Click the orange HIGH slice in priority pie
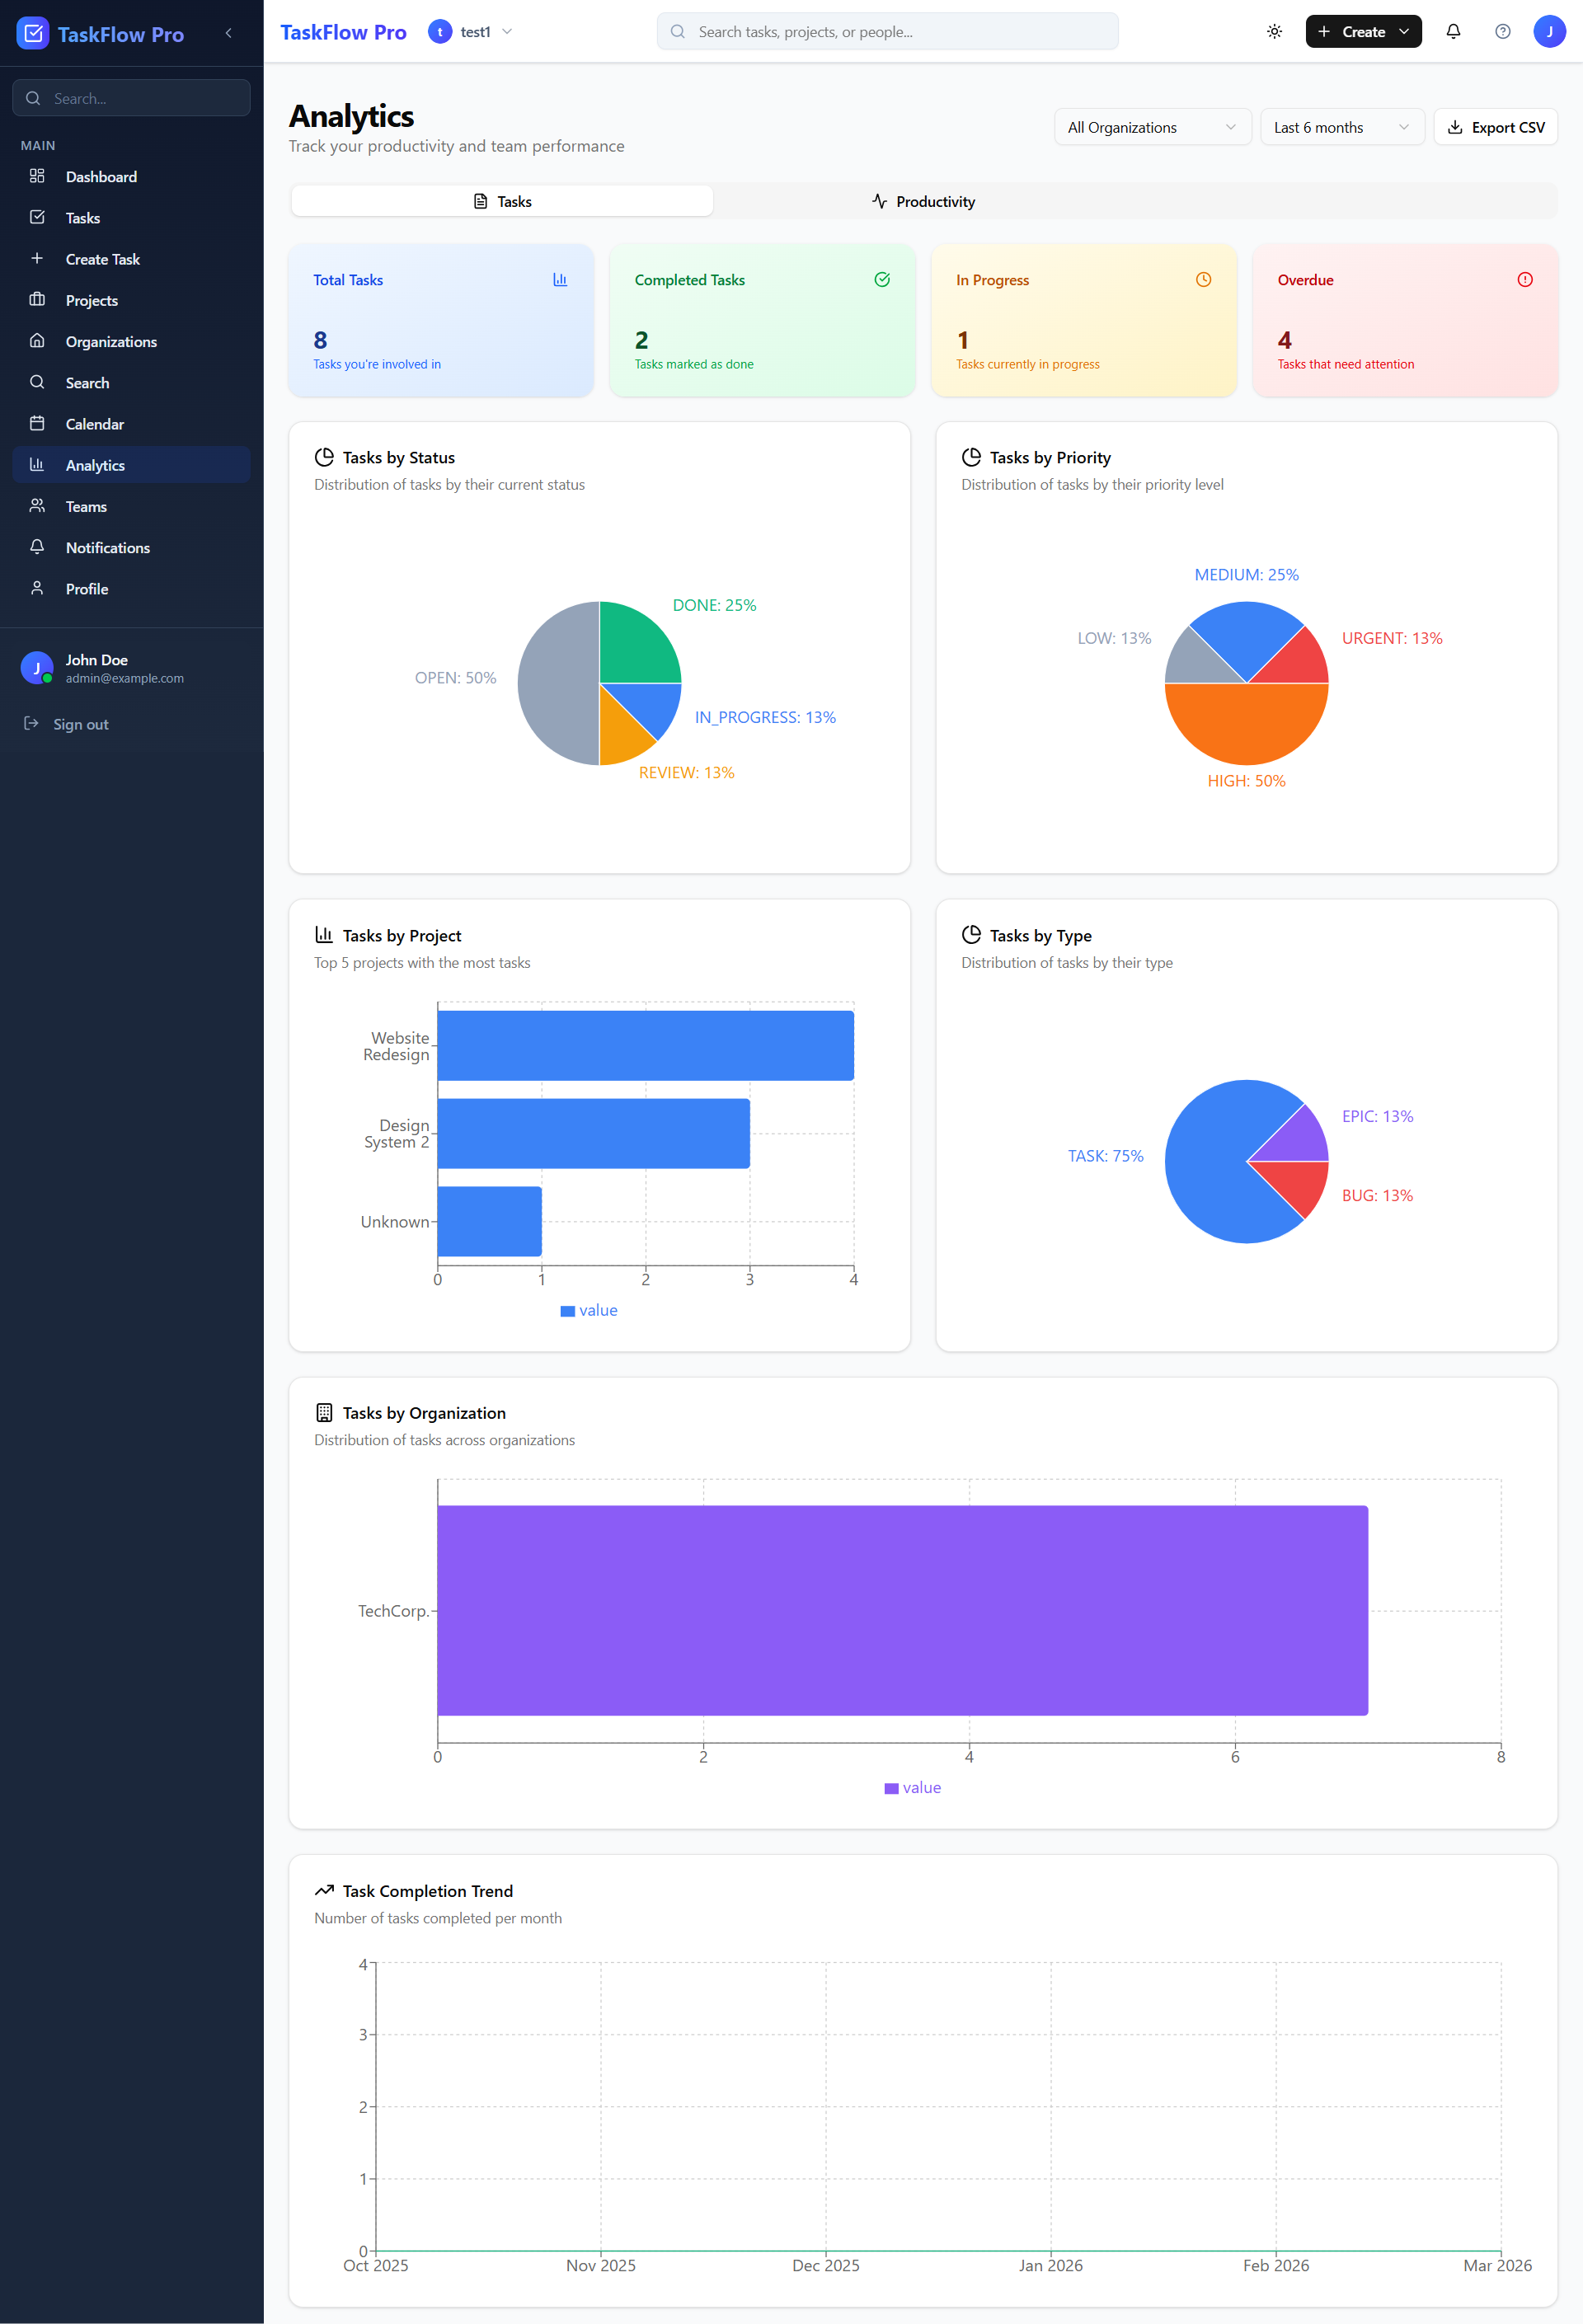Viewport: 1583px width, 2324px height. click(1246, 726)
